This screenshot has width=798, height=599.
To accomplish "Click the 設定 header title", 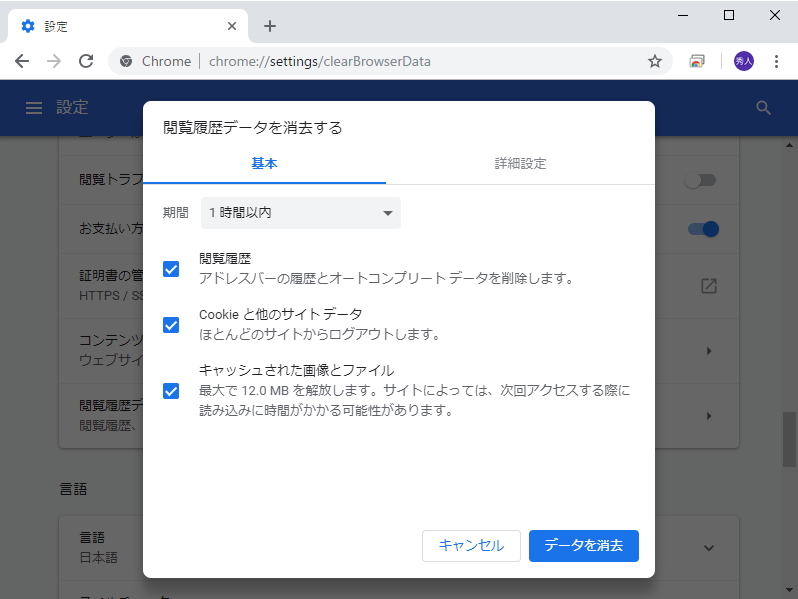I will 72,107.
